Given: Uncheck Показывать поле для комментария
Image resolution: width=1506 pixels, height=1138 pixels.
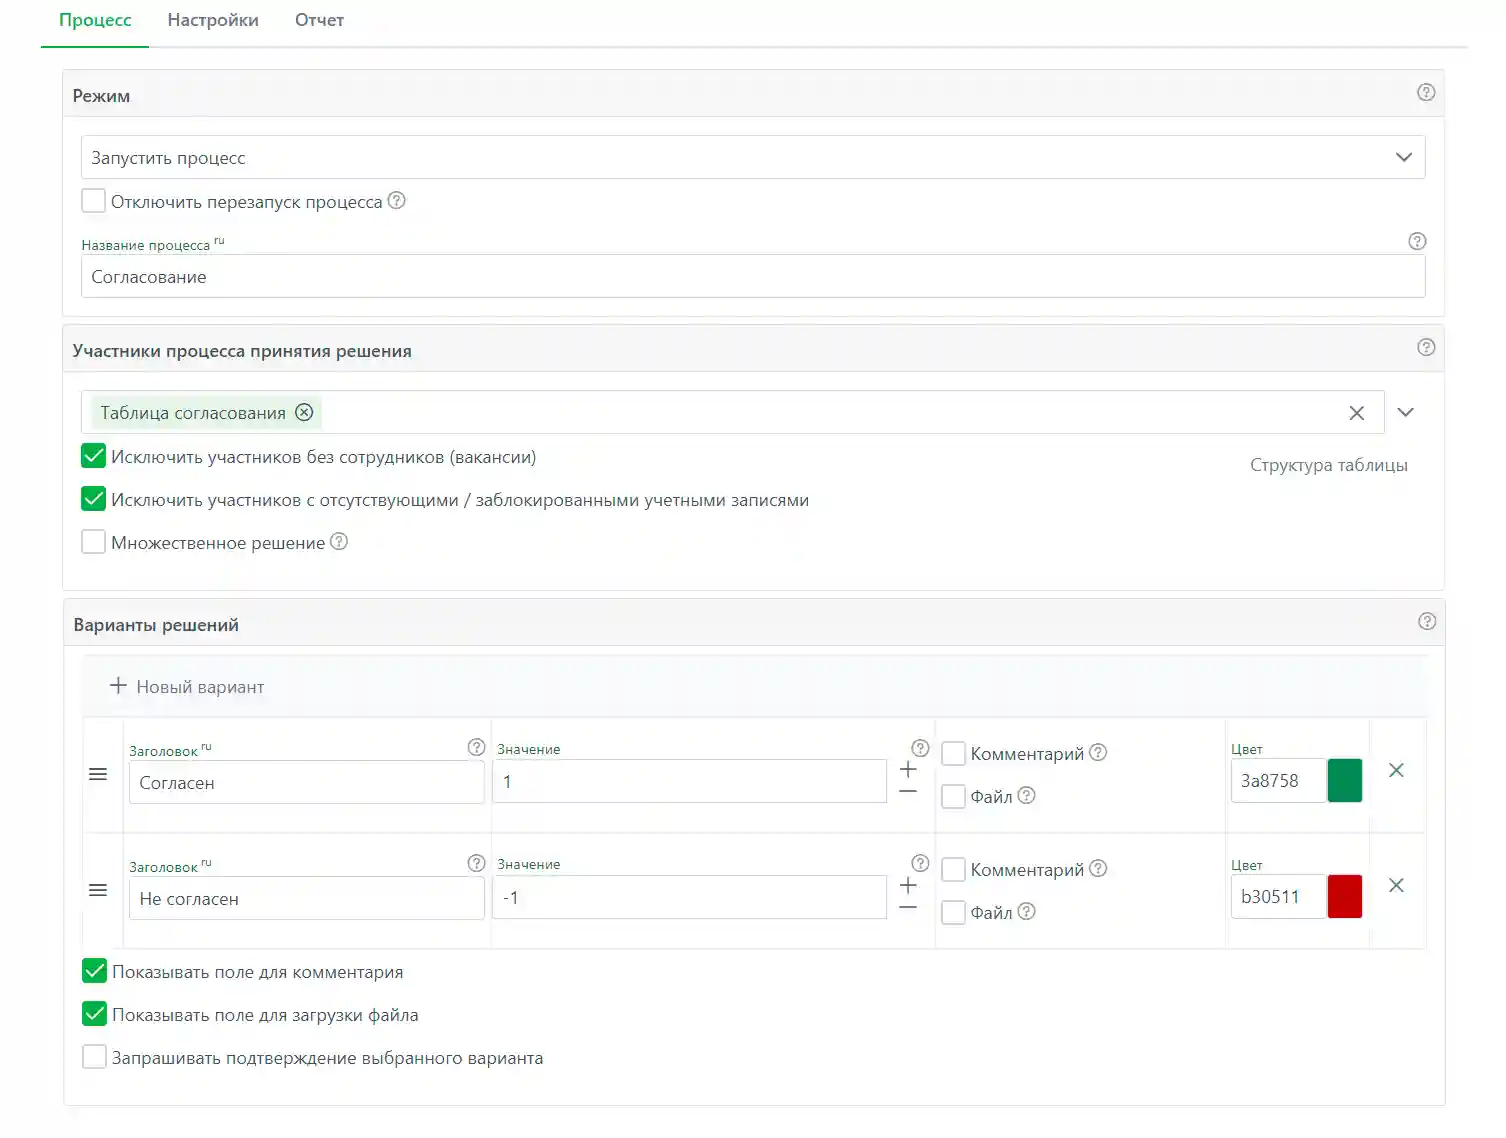Looking at the screenshot, I should point(94,971).
